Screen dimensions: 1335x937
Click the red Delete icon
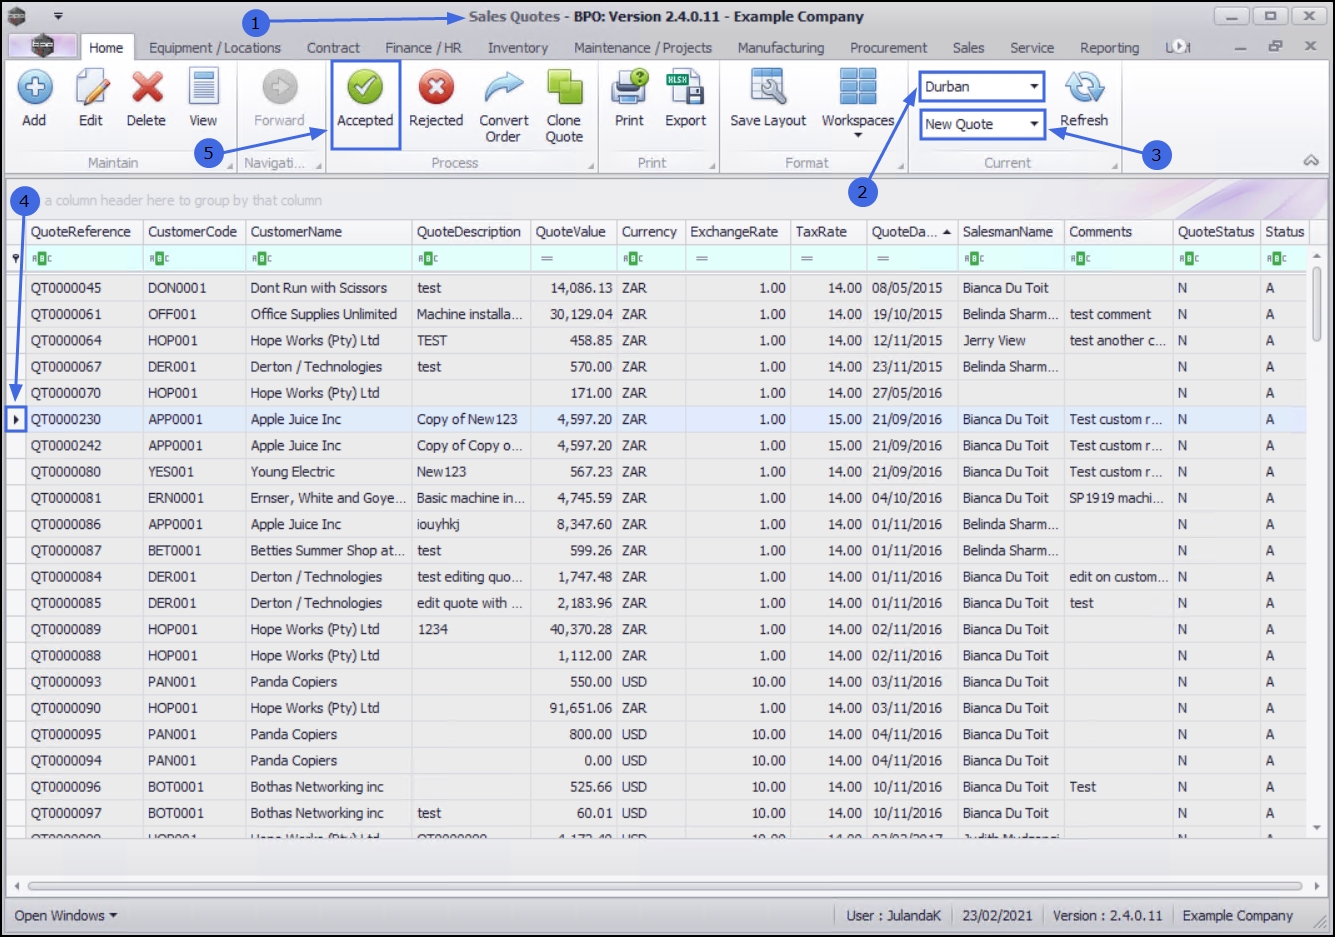pyautogui.click(x=147, y=88)
